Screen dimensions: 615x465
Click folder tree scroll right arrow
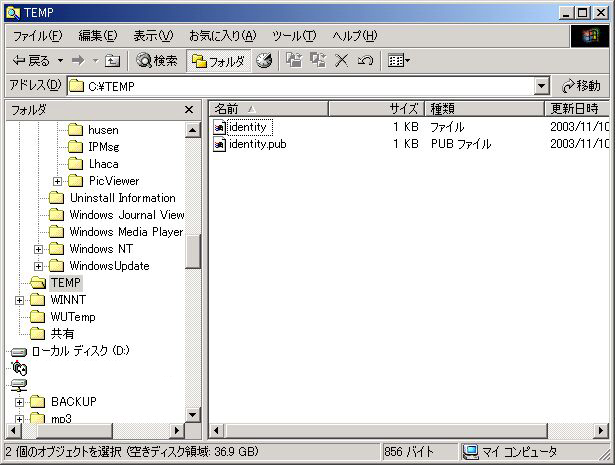coord(177,431)
